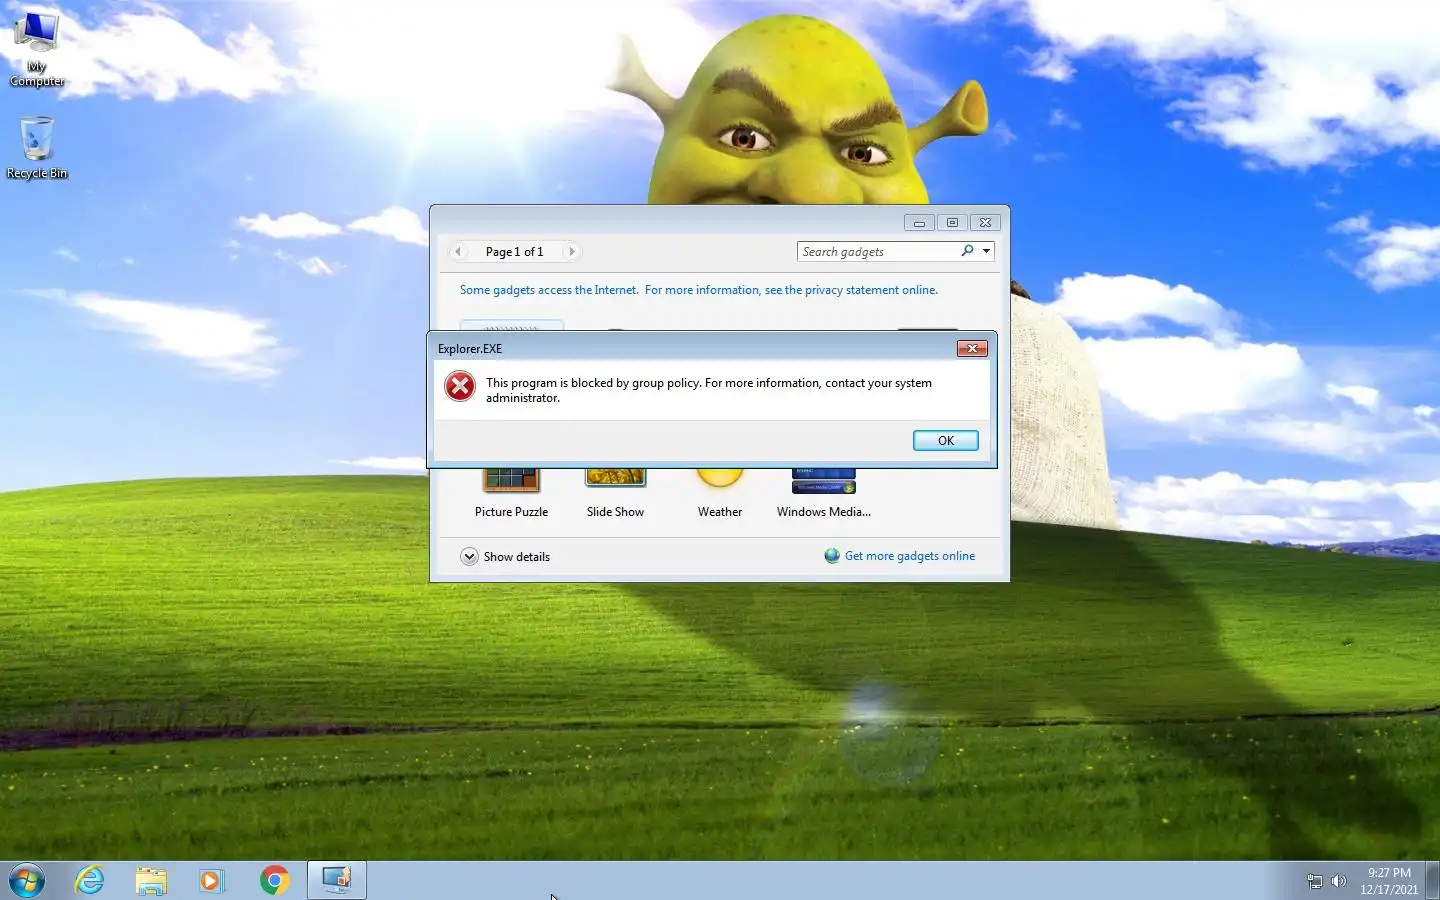
Task: Open Windows Explorer folder in taskbar
Action: 151,880
